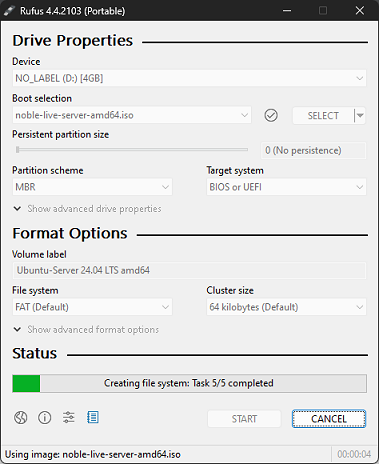Open the Partition scheme dropdown

(x=92, y=187)
